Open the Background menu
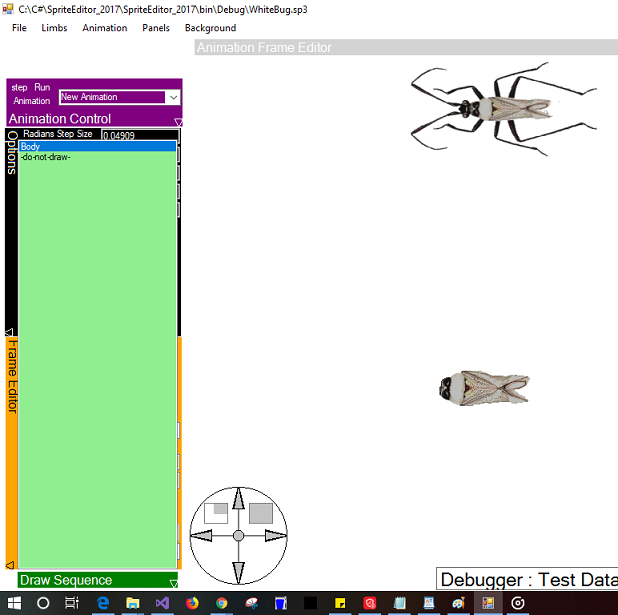618x615 pixels. (x=210, y=28)
